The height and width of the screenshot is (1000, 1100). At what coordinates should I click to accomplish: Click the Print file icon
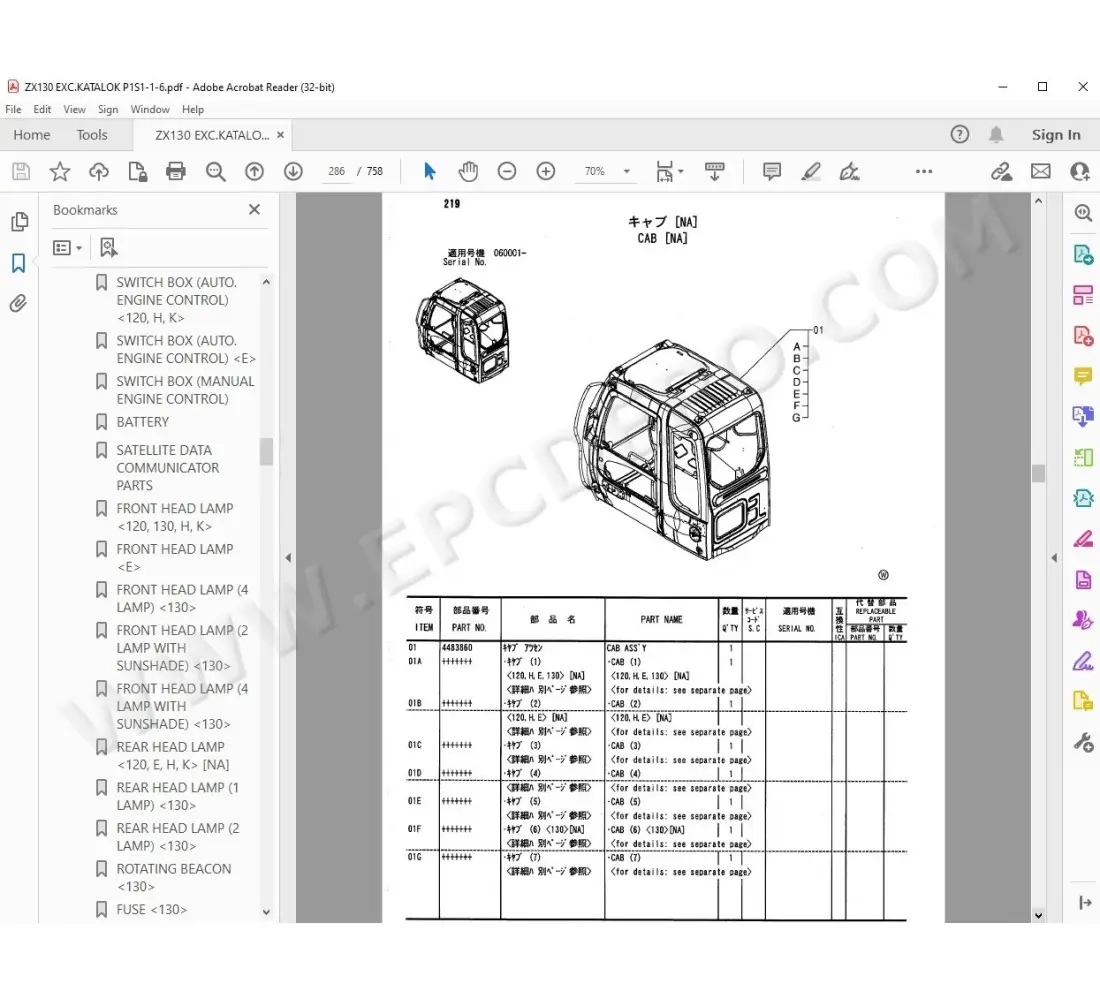176,172
